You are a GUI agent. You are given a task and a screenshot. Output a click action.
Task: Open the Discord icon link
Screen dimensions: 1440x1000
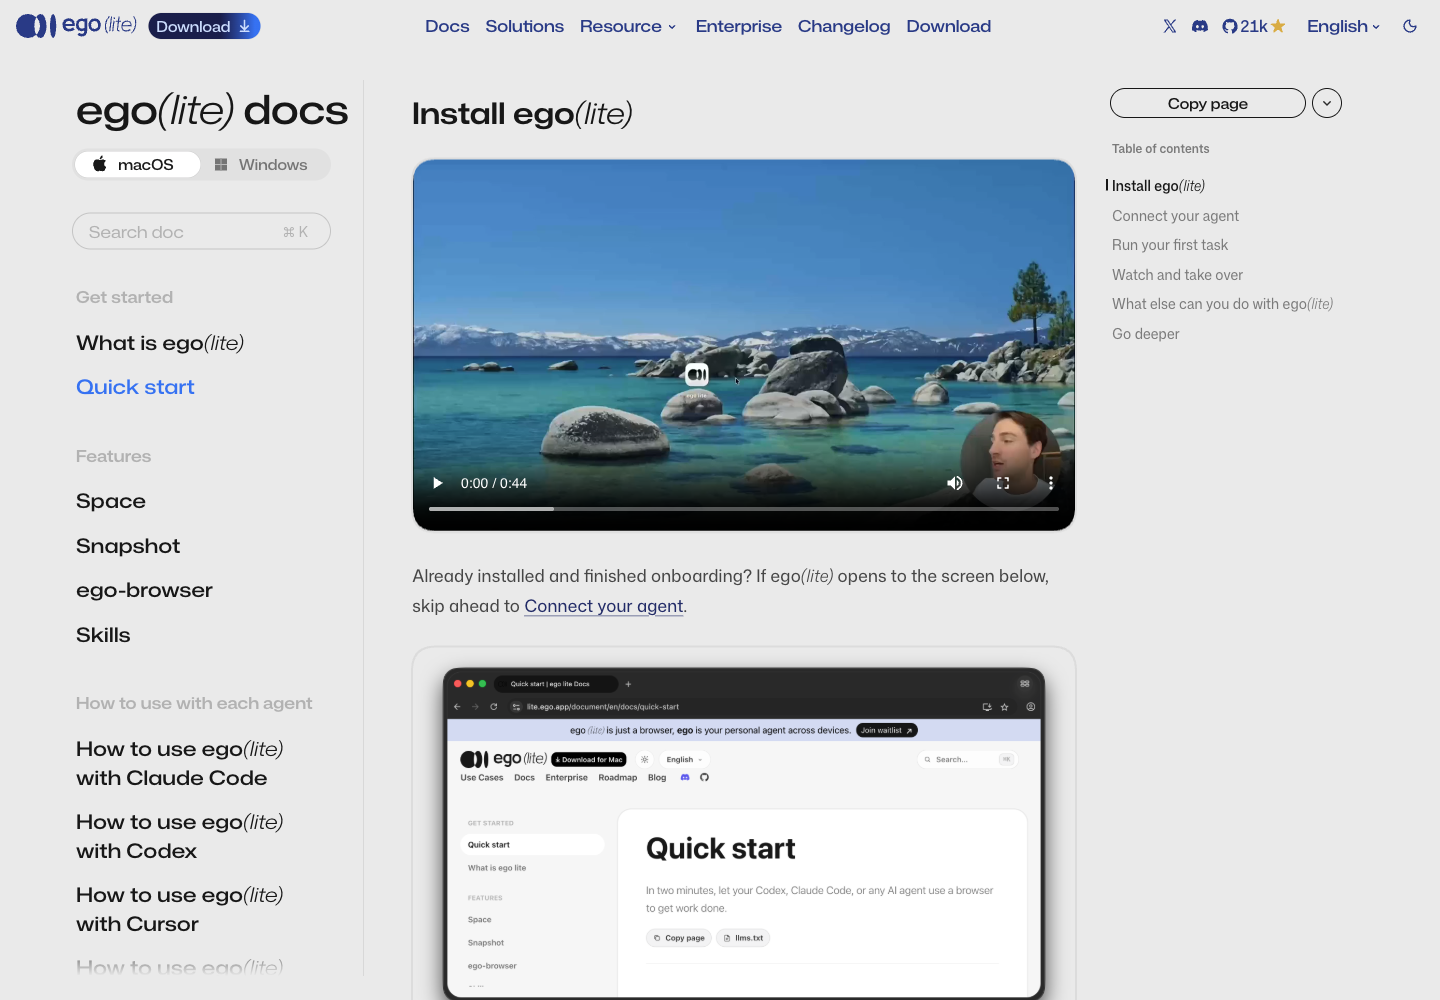tap(1200, 26)
